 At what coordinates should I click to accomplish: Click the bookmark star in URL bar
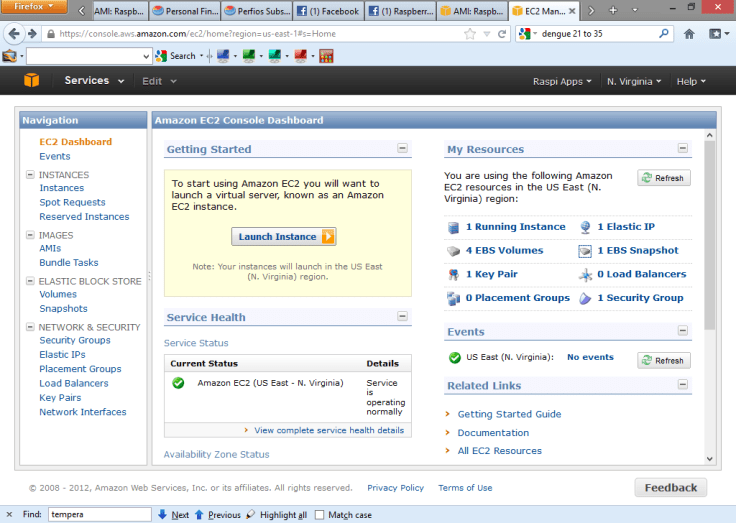(470, 34)
